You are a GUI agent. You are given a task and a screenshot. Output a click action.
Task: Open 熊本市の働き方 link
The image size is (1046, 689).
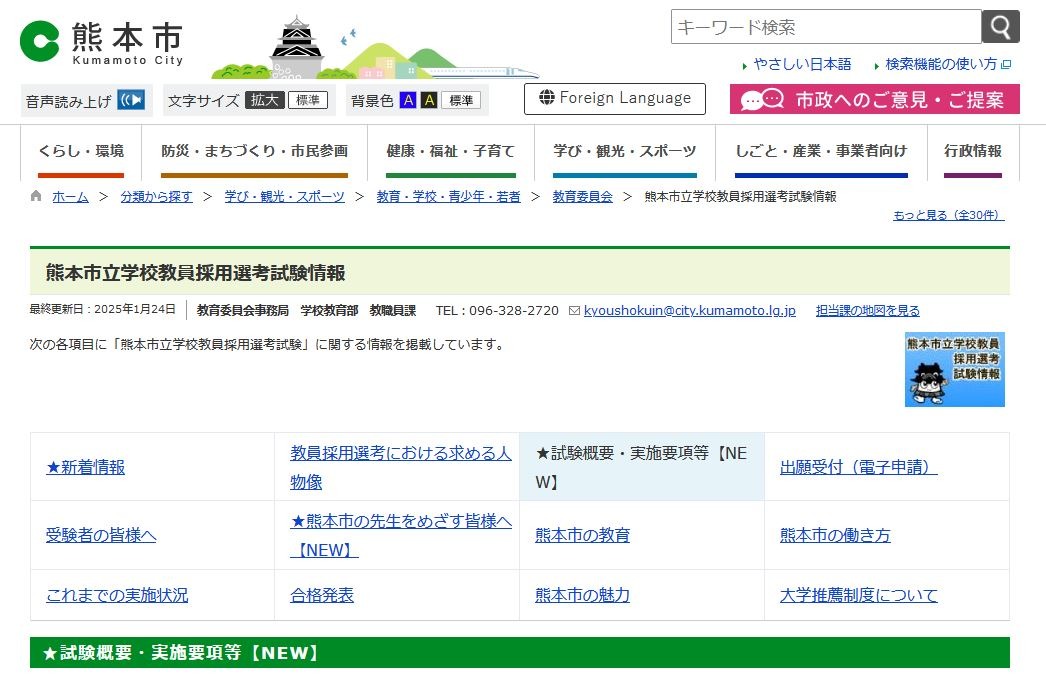point(835,535)
